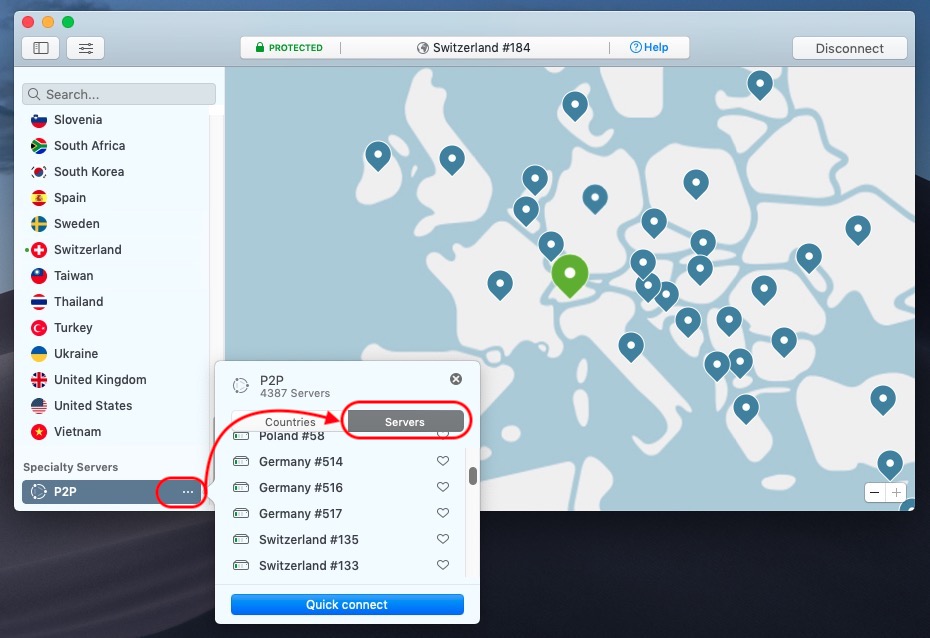Favorite Switzerland #133 with heart

coord(442,565)
